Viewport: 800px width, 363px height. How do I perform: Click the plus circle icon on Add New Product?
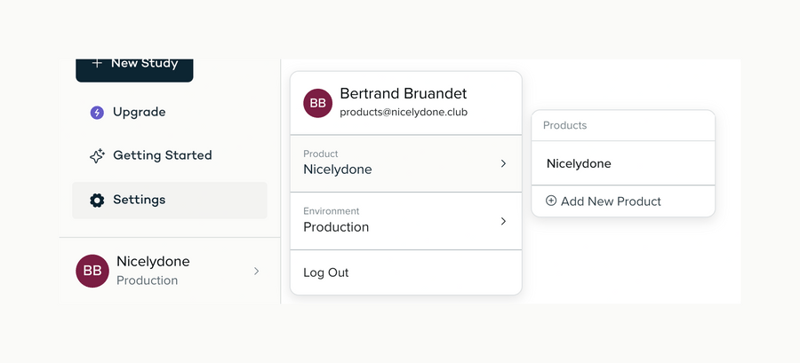(x=551, y=201)
